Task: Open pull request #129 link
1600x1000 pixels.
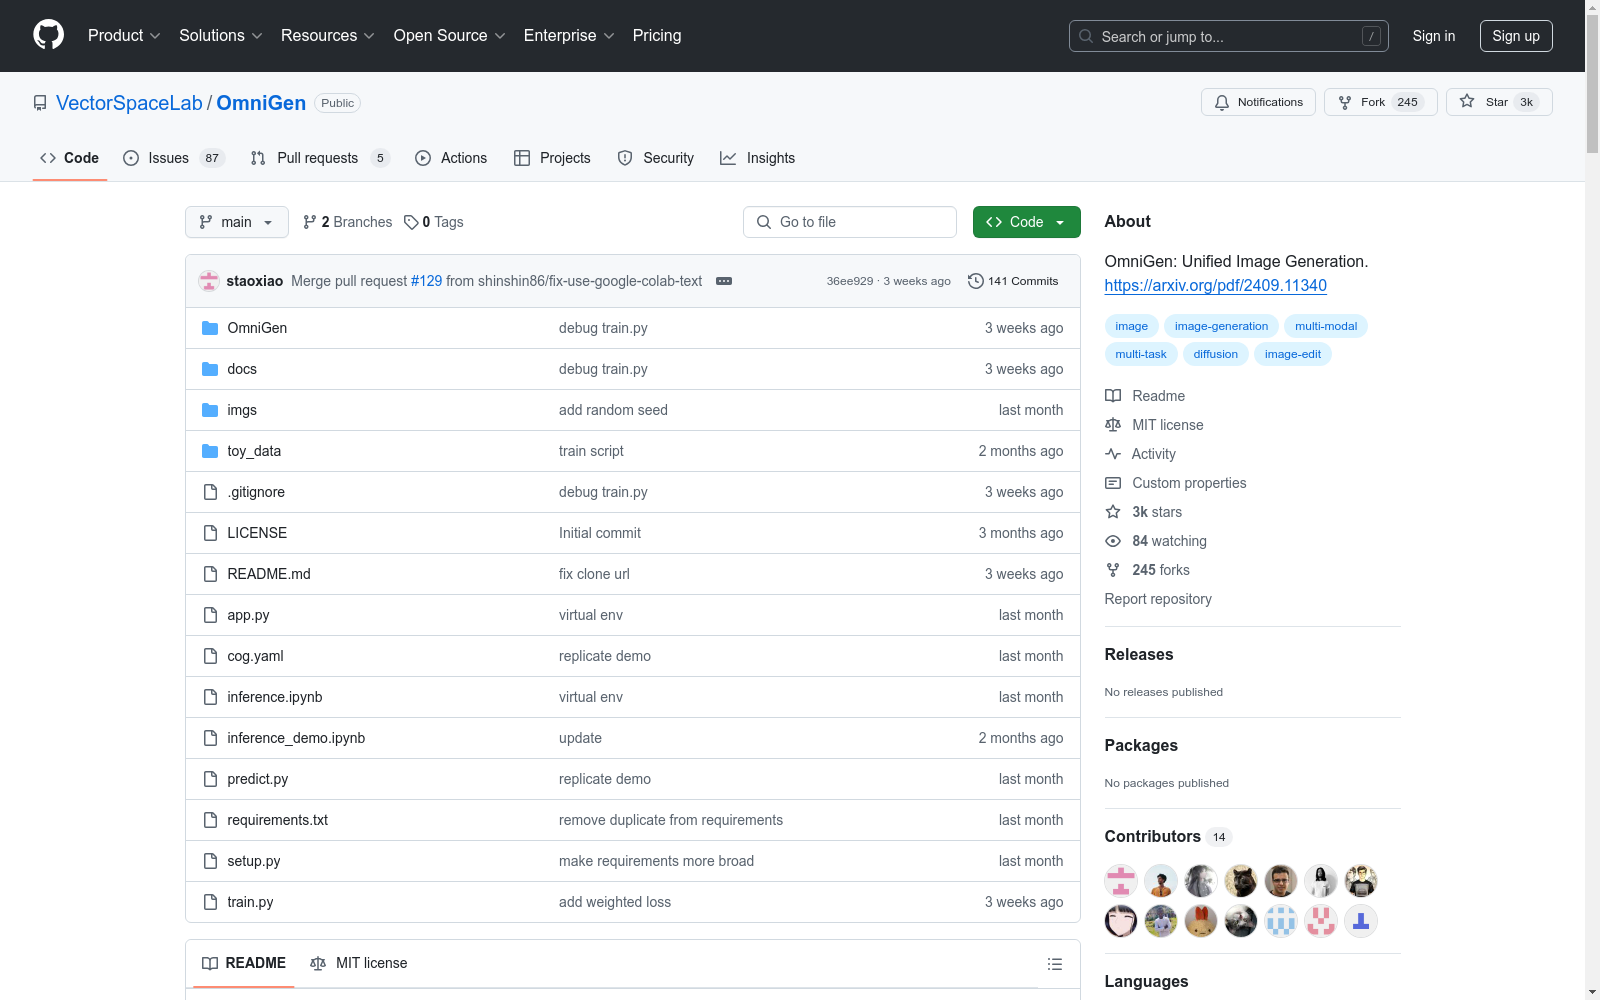Action: pos(426,281)
